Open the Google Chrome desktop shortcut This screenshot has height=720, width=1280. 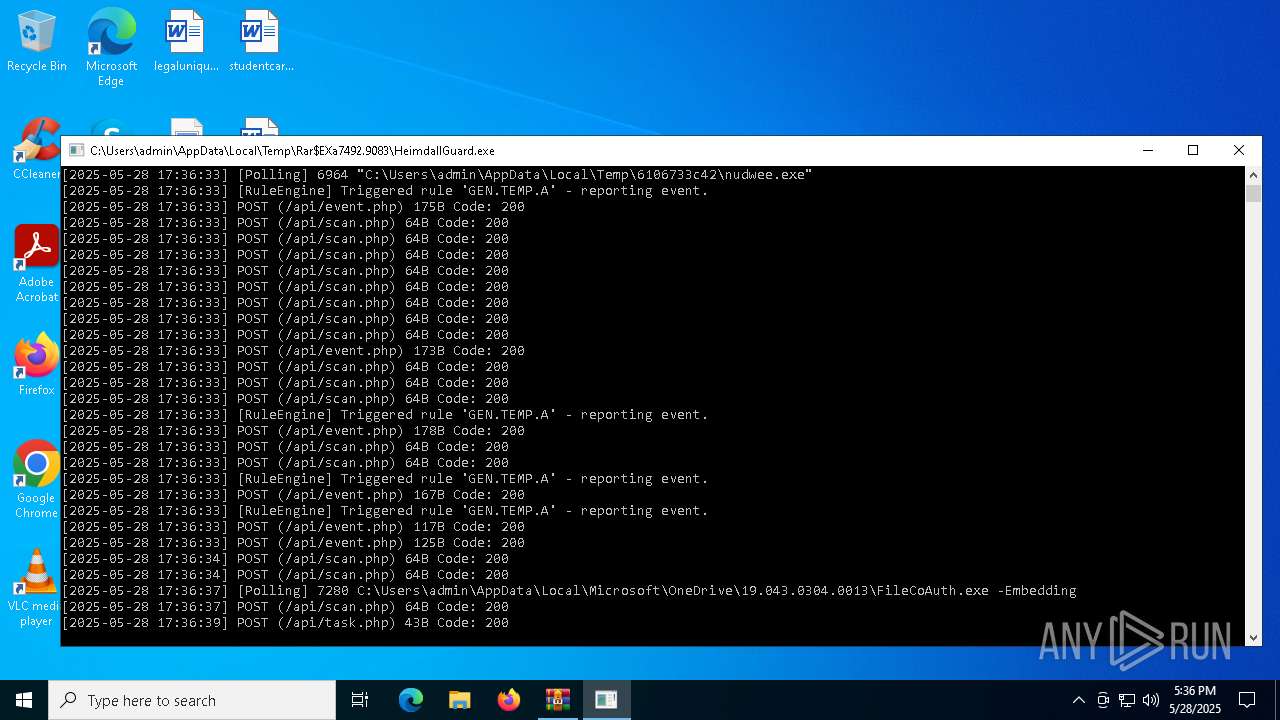click(36, 480)
